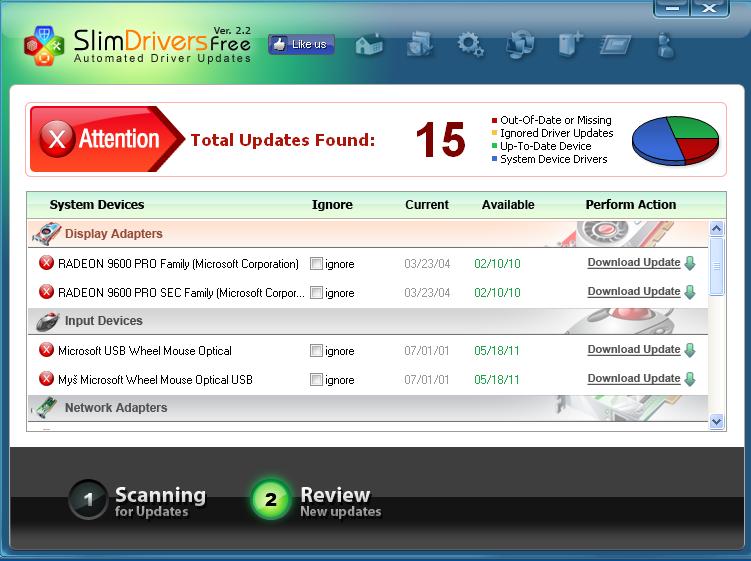Click current date 07/01/01 of Myš Microsoft Wheel Mouse
The image size is (751, 561).
(x=427, y=380)
